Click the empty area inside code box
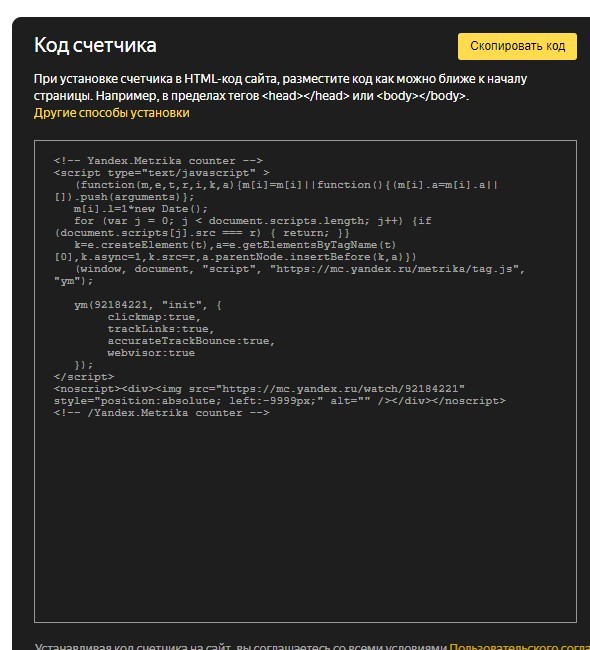This screenshot has height=650, width=590. pos(305,518)
